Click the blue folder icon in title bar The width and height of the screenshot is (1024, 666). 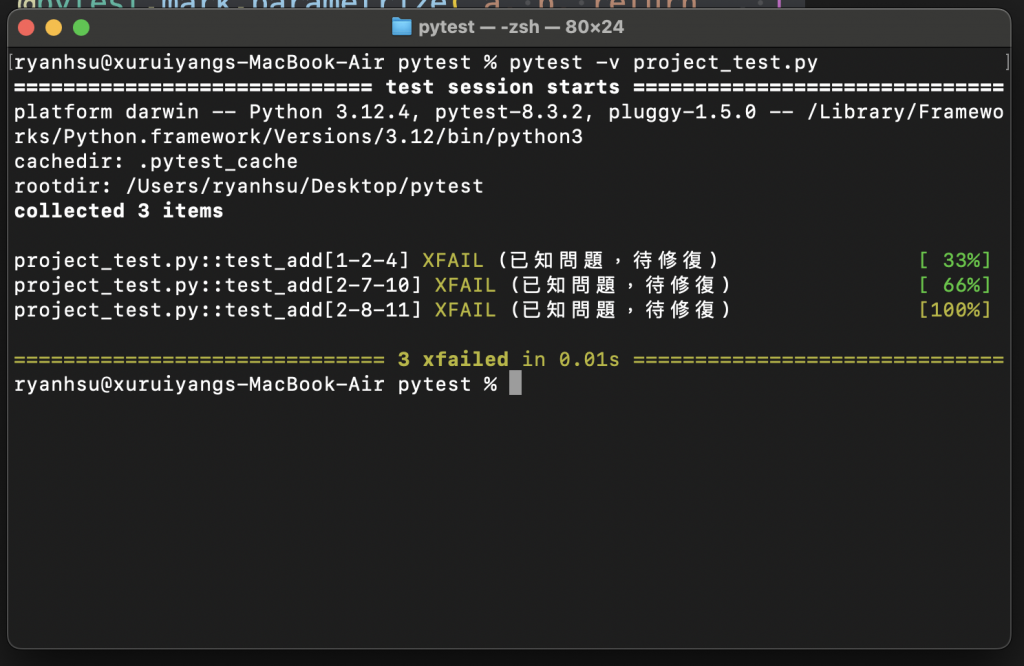[401, 27]
